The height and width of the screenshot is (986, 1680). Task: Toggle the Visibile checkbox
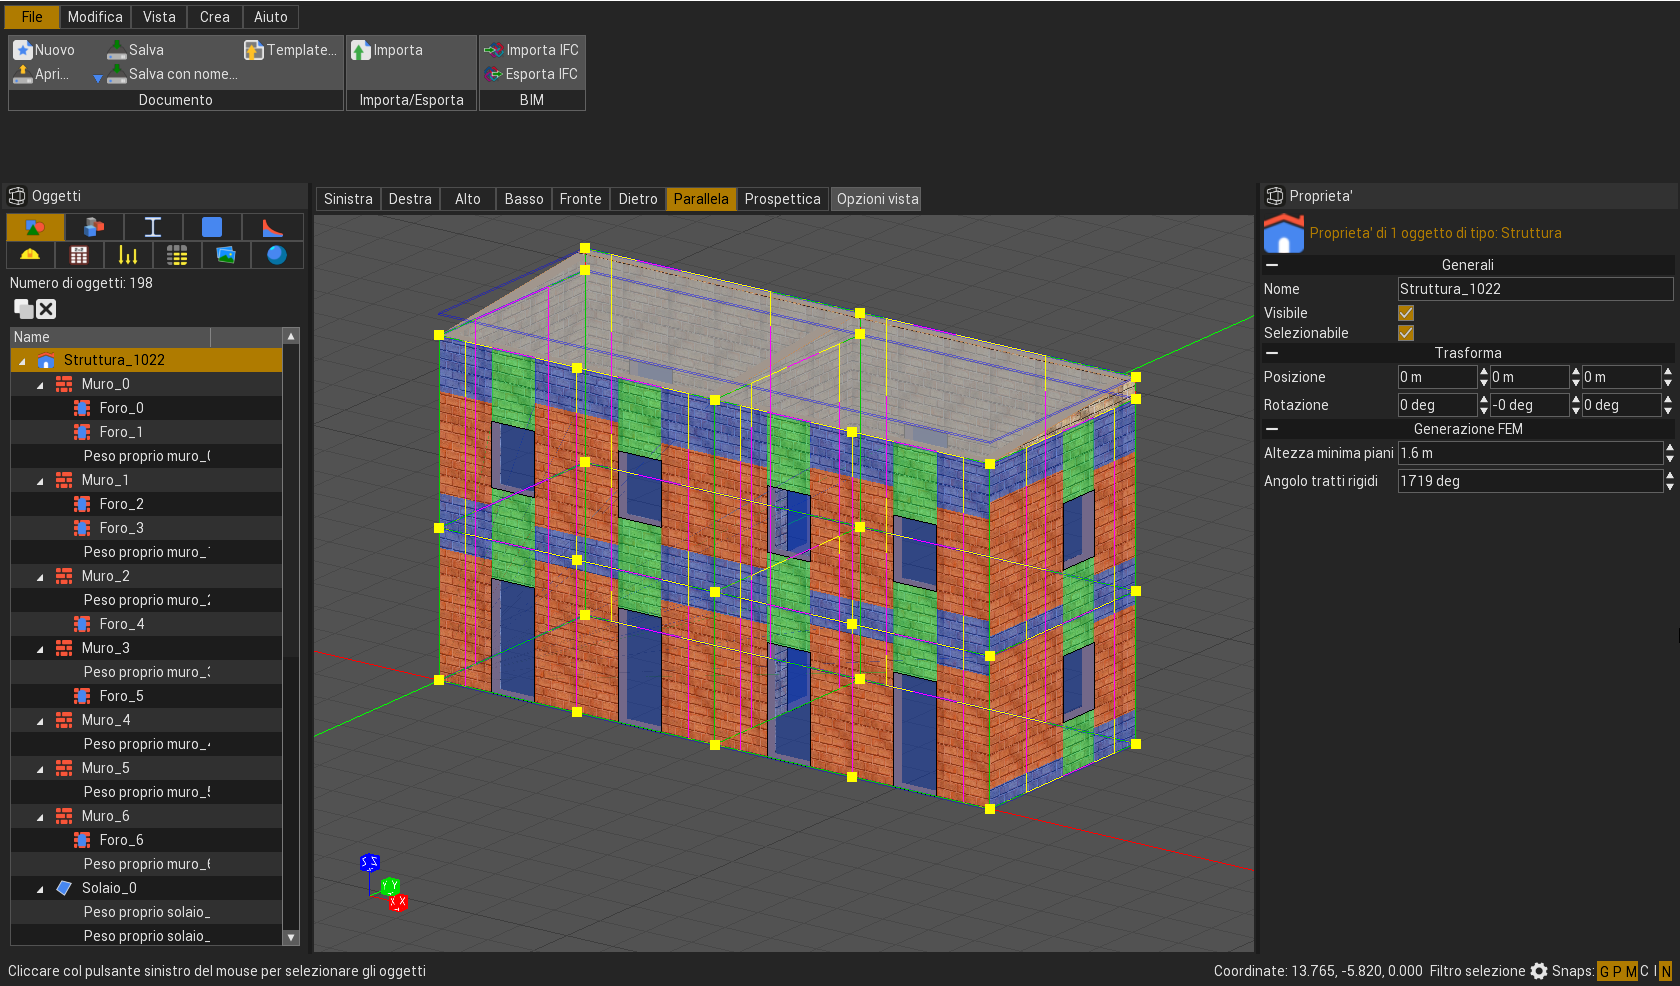tap(1406, 313)
